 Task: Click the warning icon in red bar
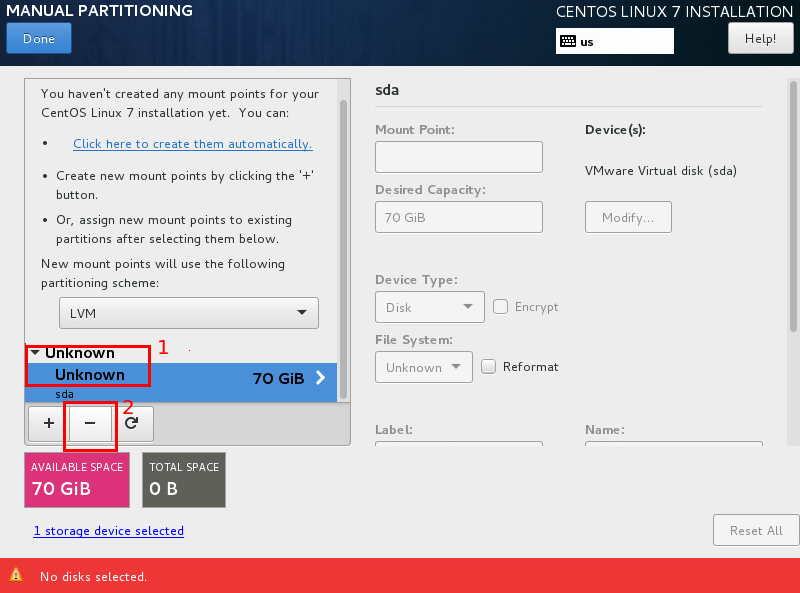16,576
